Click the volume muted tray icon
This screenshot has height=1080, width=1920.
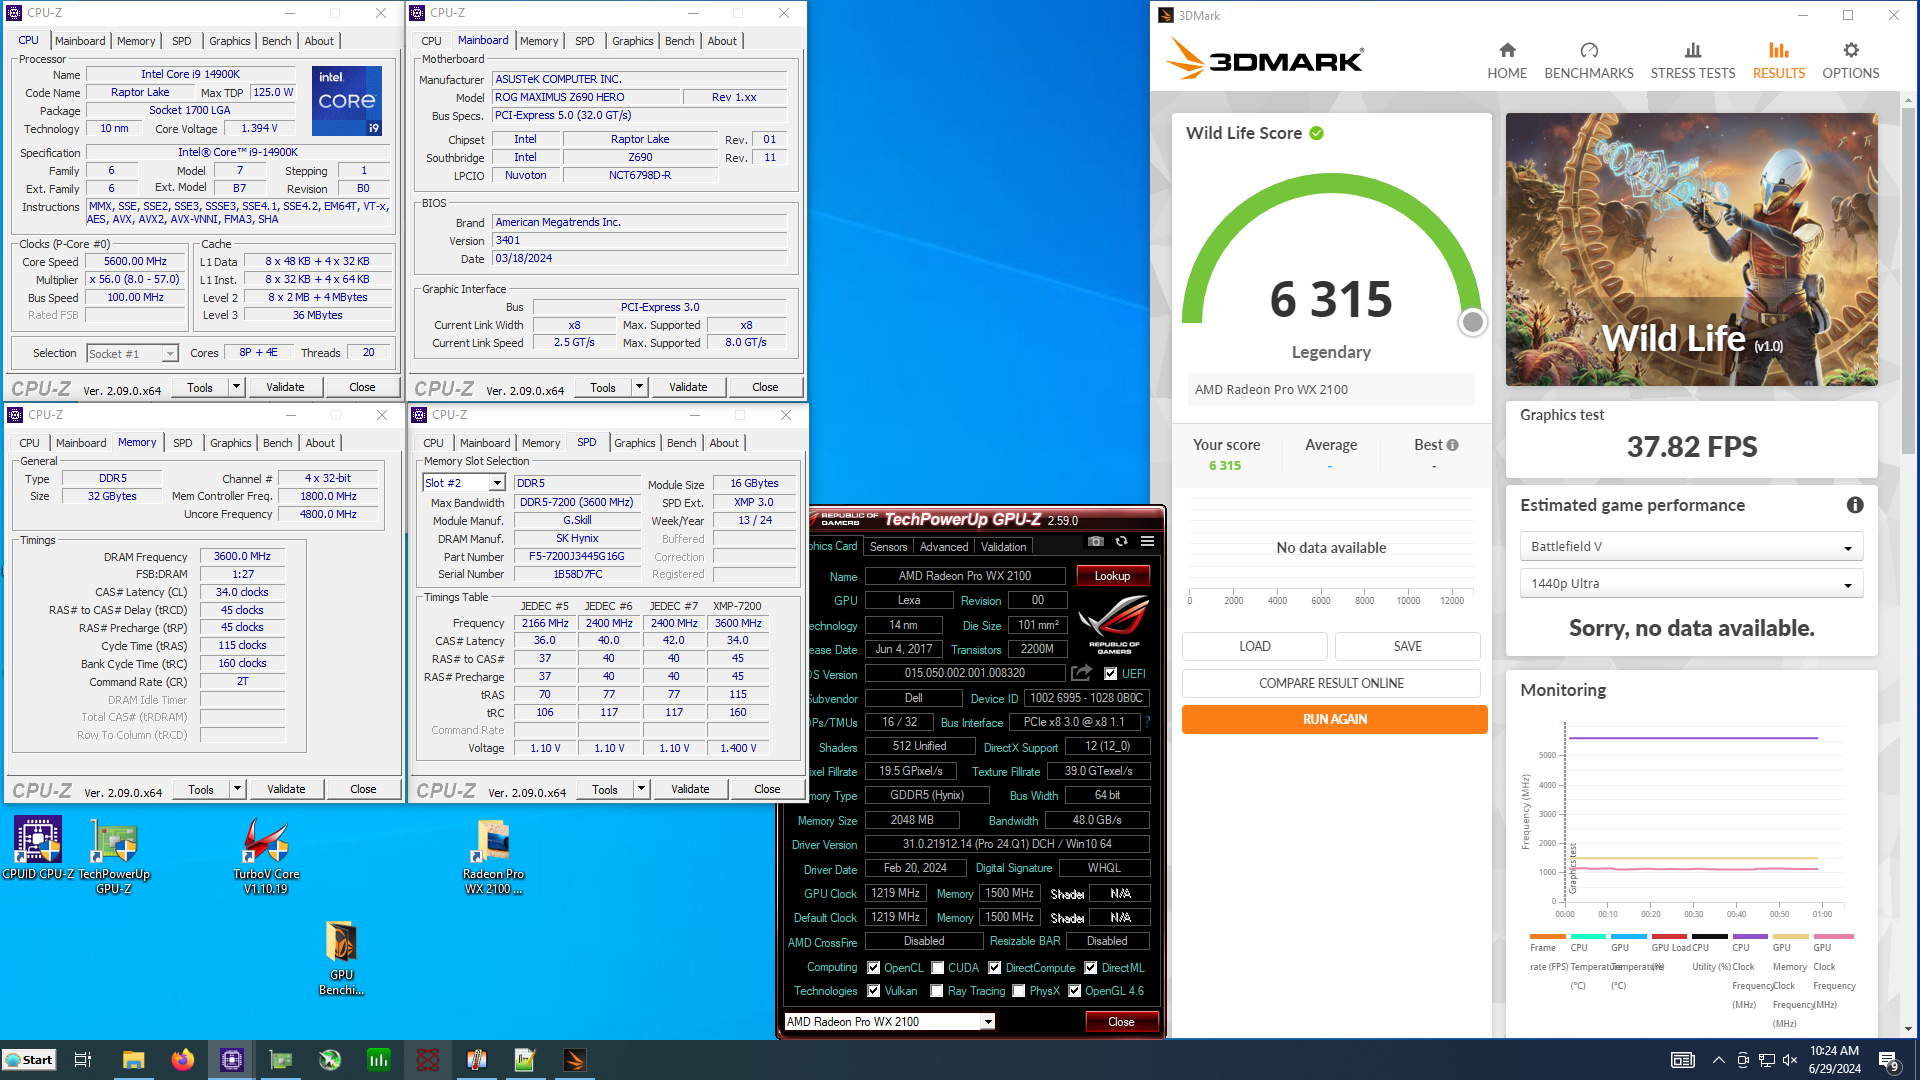tap(1790, 1060)
